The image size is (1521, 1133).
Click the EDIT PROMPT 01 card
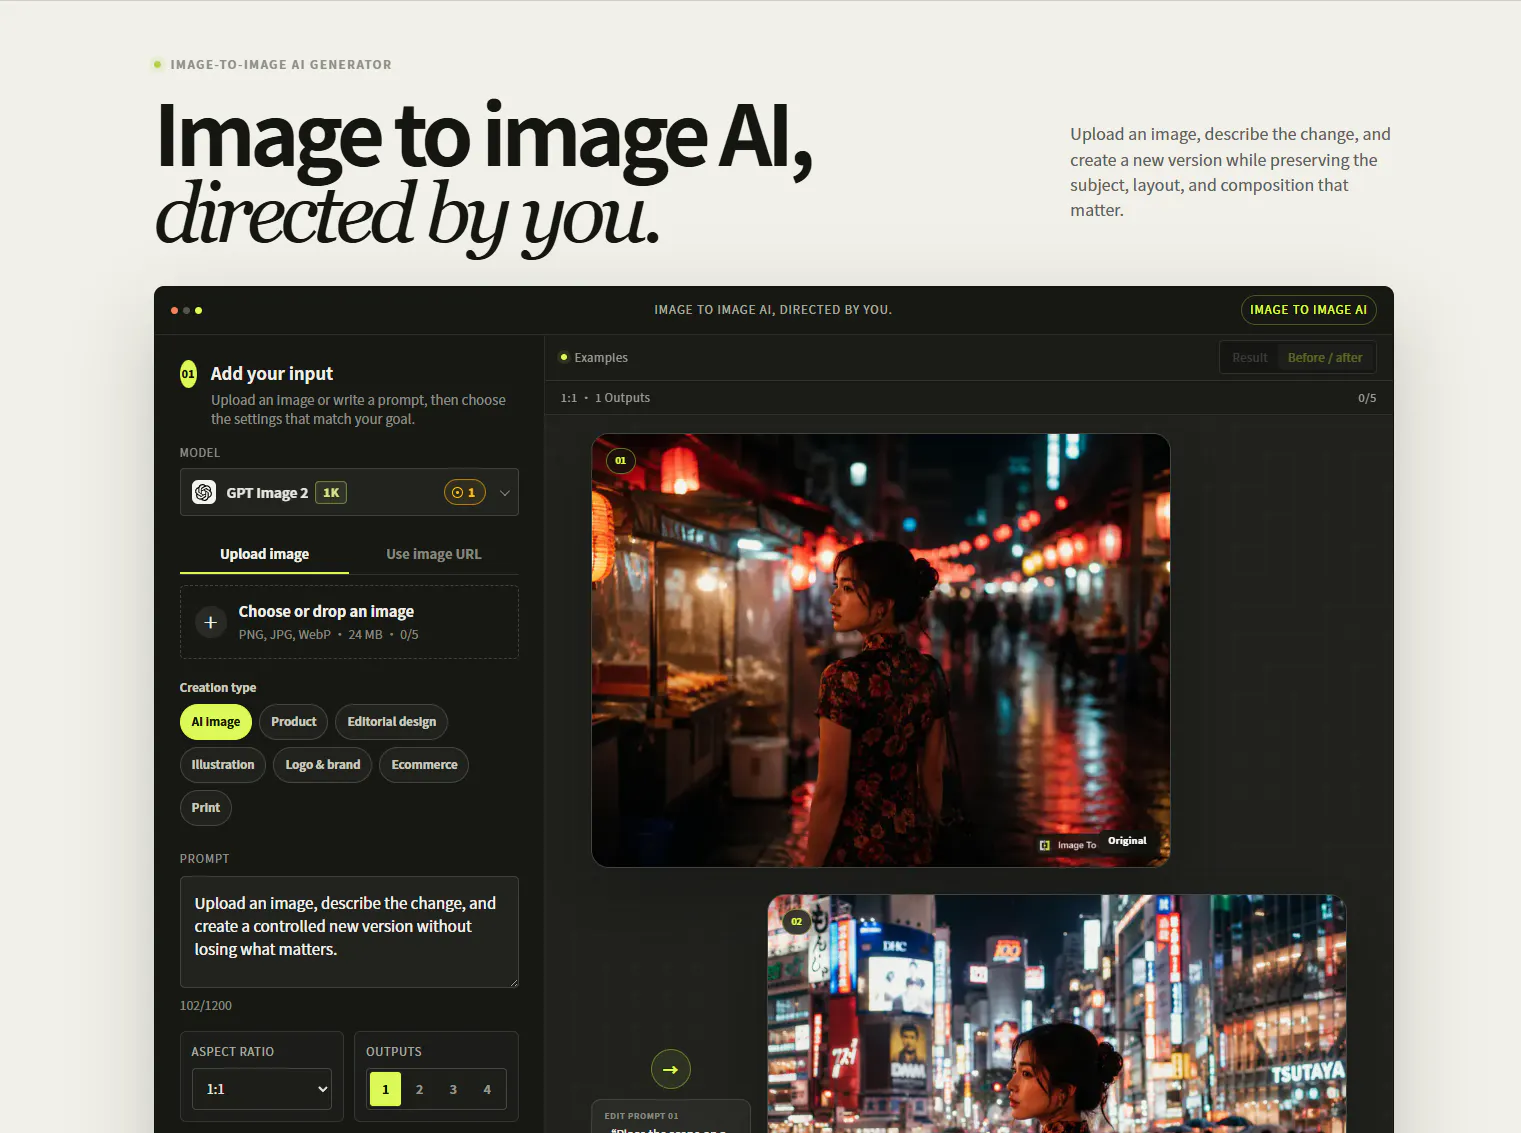click(x=671, y=1117)
